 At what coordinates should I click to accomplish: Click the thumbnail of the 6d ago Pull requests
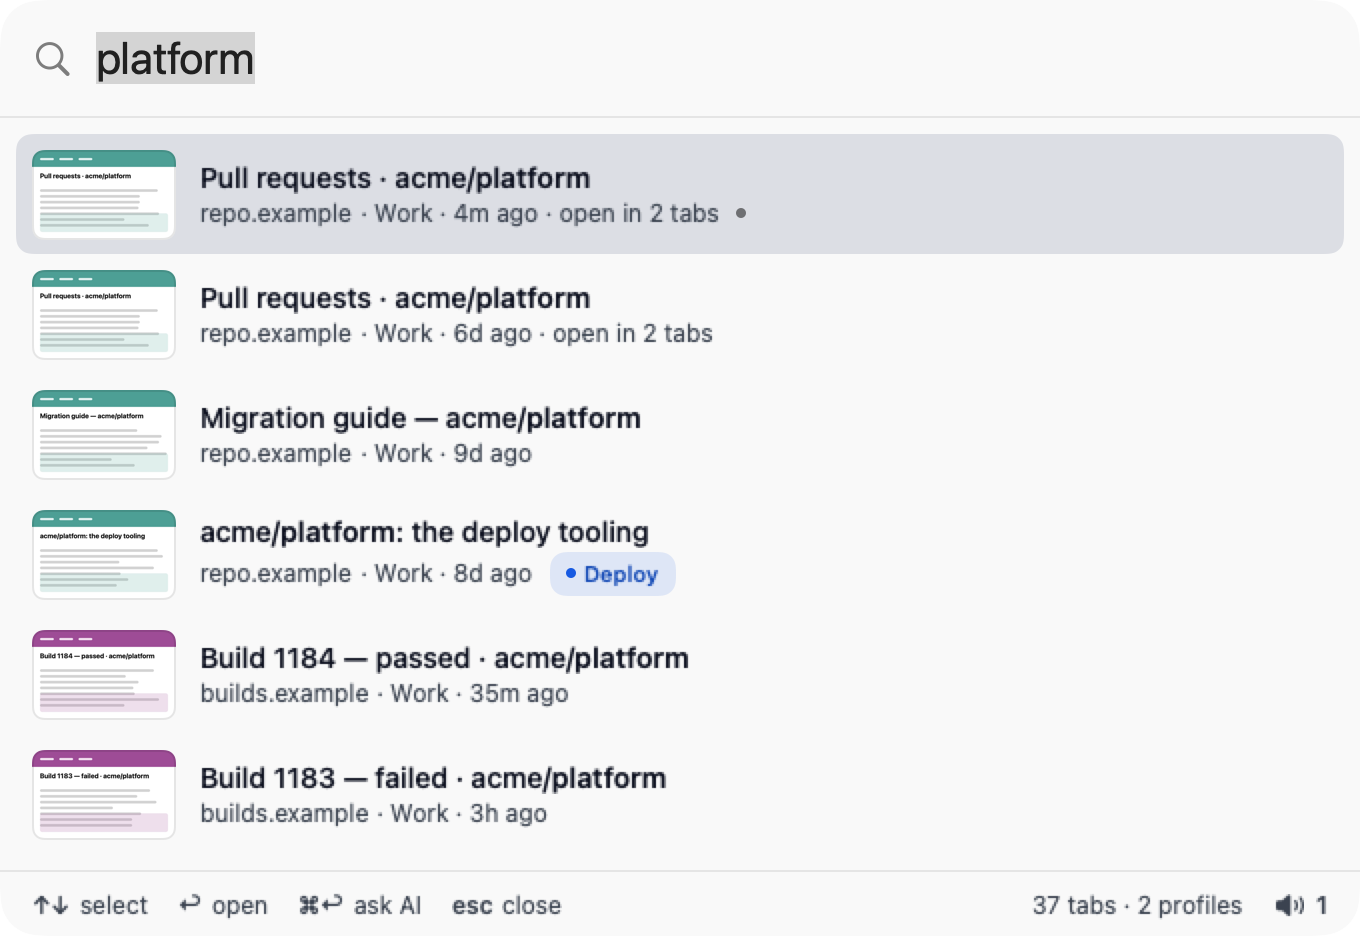tap(104, 314)
